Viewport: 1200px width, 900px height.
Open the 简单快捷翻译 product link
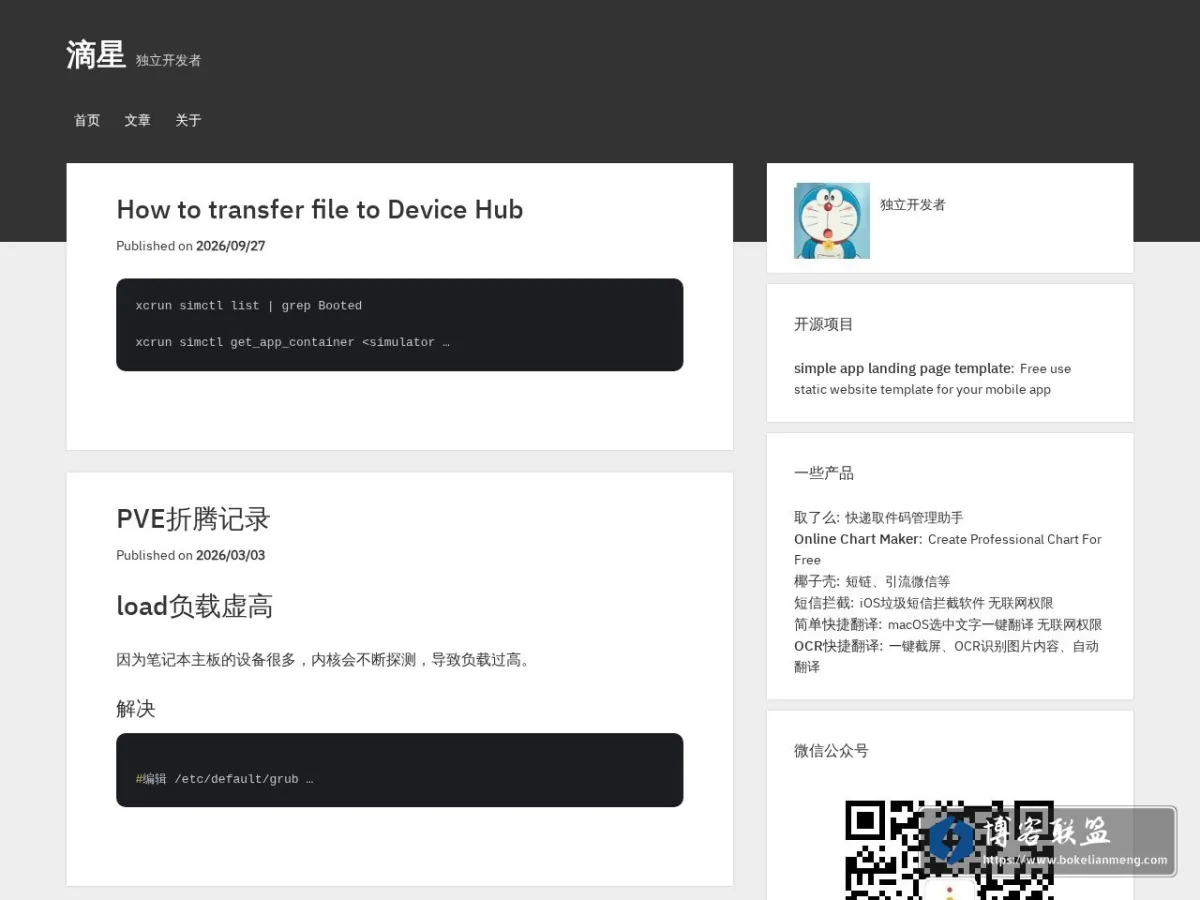[838, 624]
